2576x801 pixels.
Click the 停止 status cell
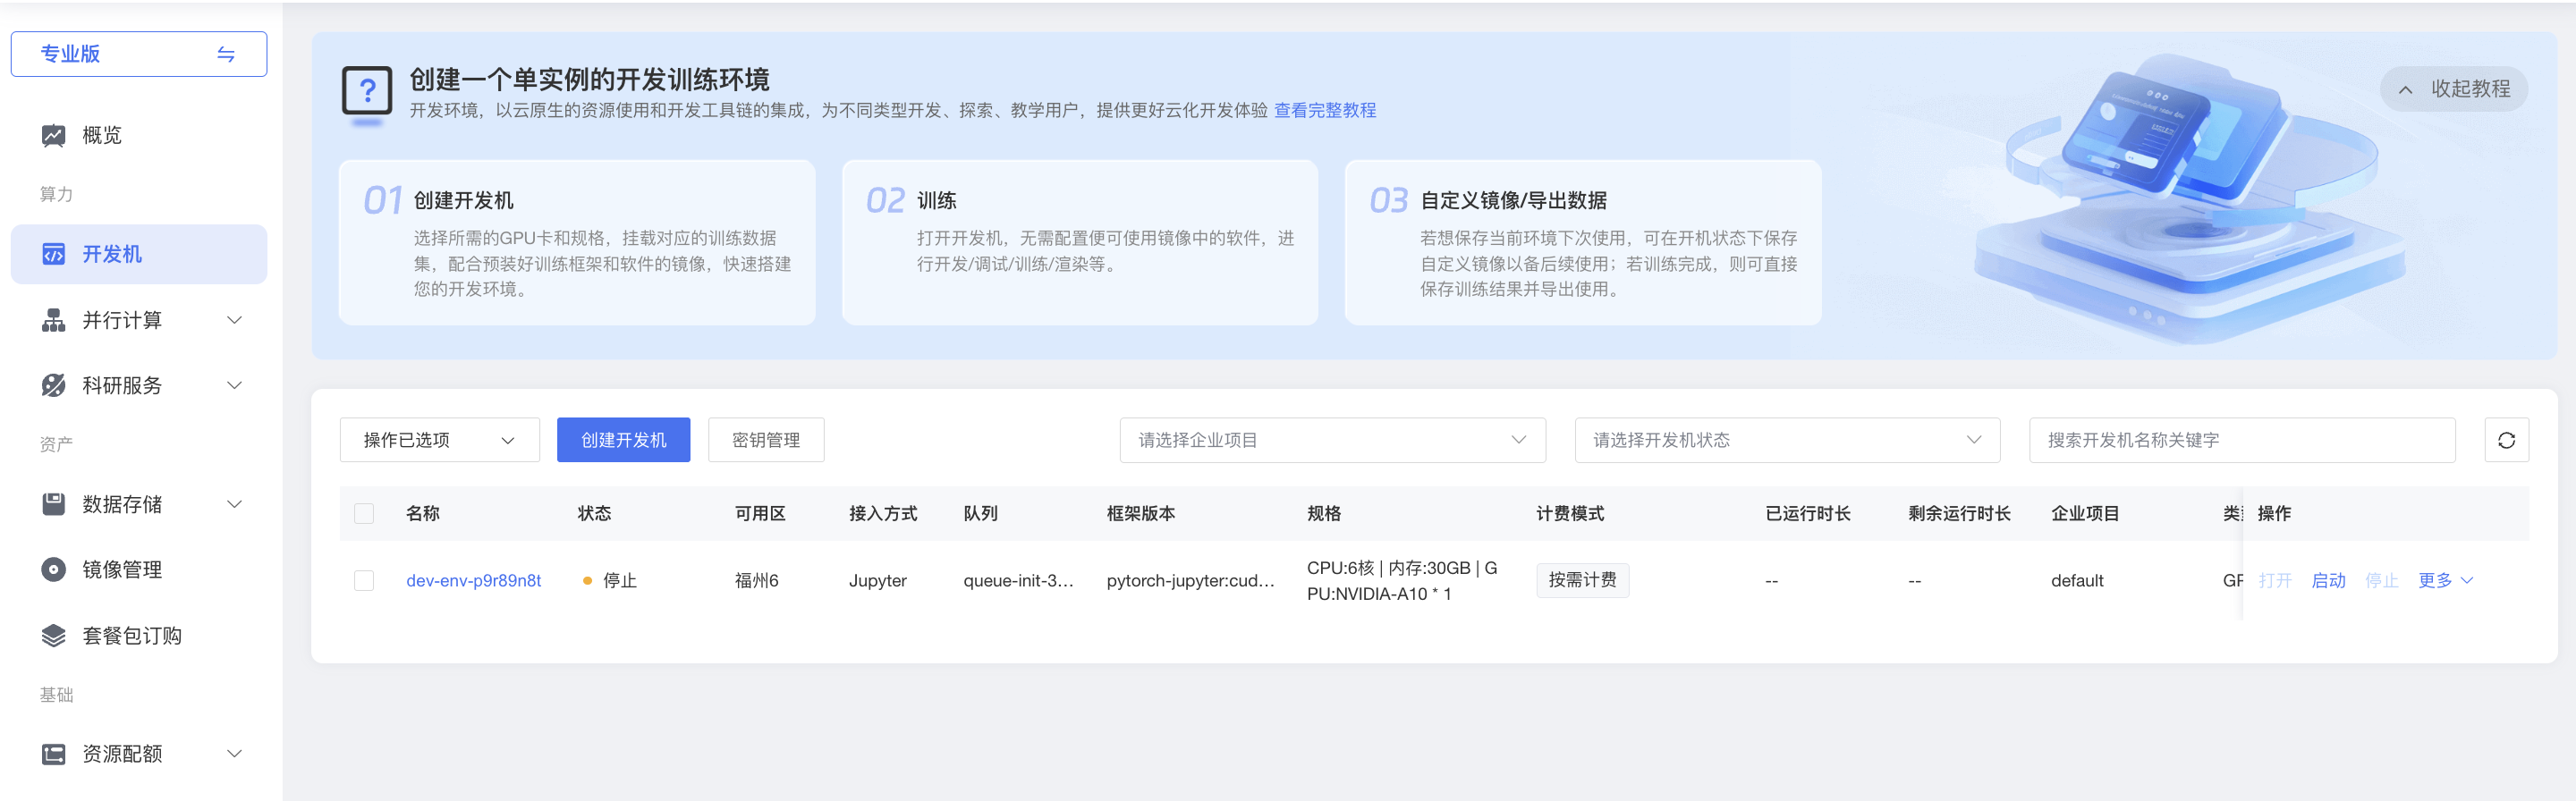(x=610, y=580)
